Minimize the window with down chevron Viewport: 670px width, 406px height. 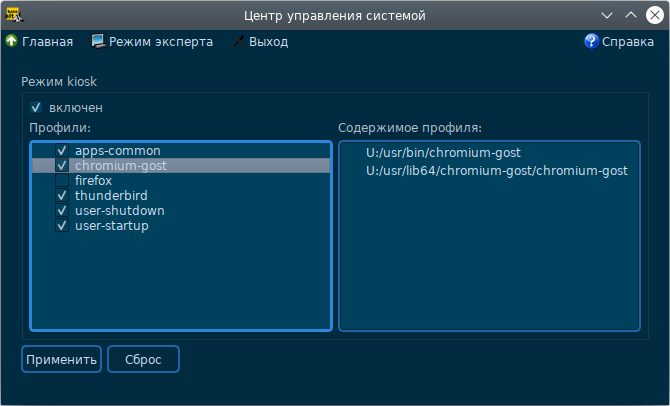[607, 15]
